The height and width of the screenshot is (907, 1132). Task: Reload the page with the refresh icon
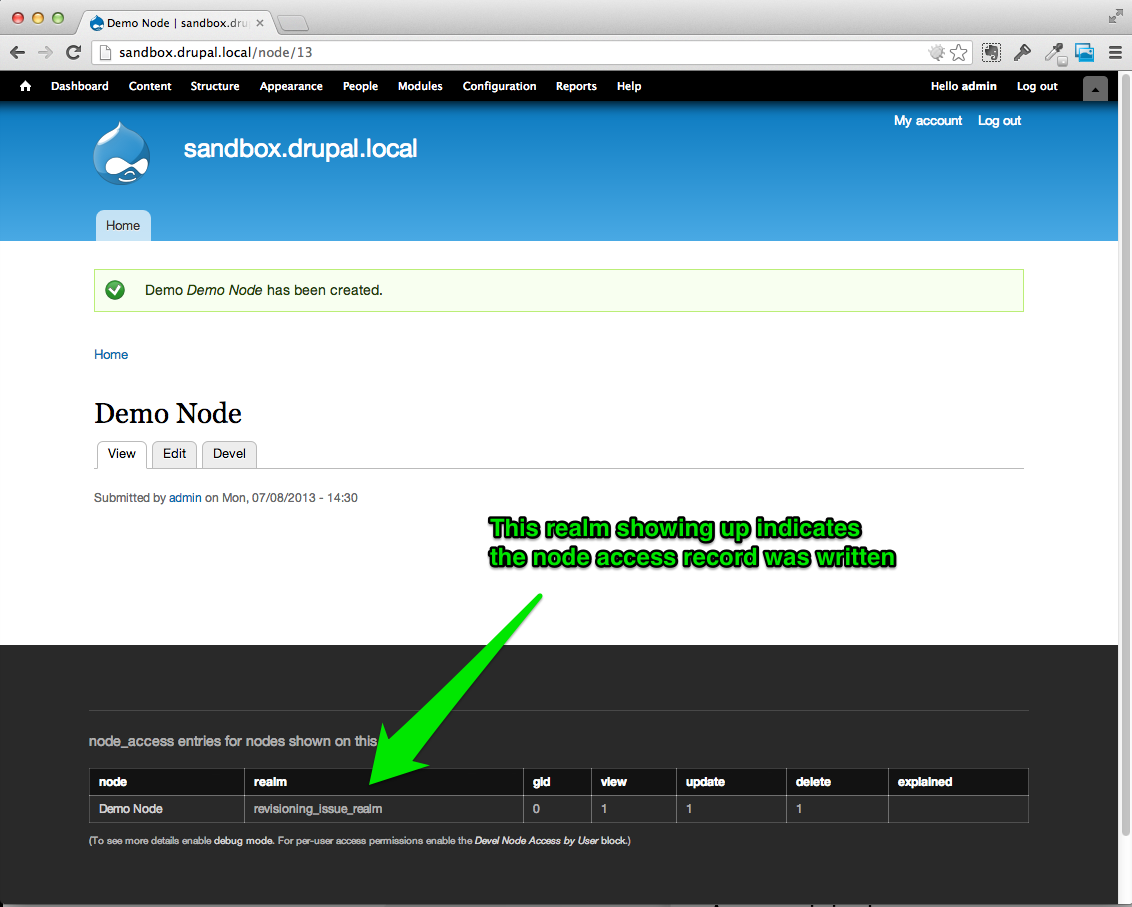(x=74, y=52)
